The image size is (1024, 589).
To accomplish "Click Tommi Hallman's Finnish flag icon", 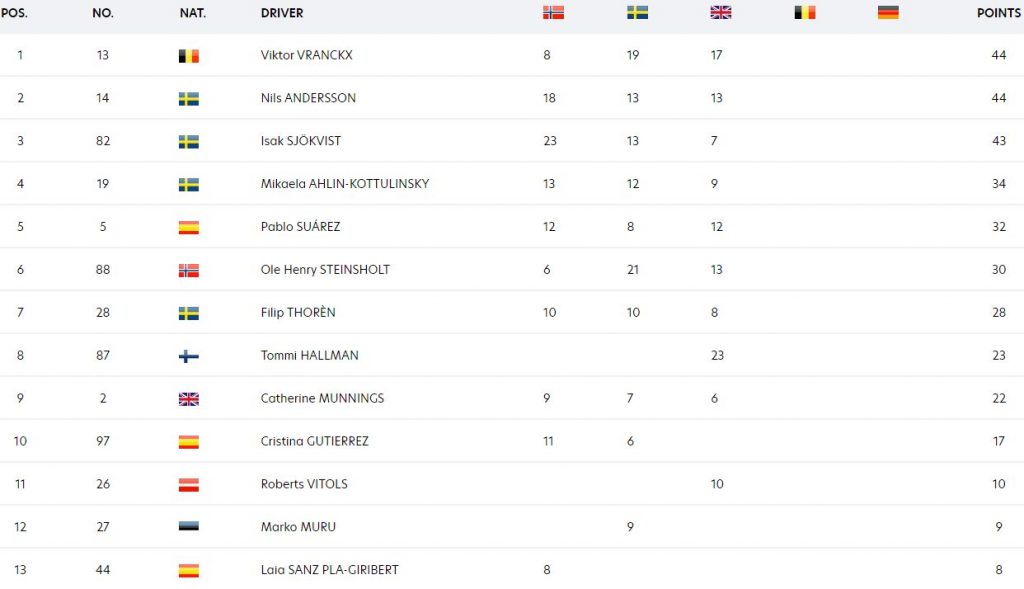I will (189, 356).
